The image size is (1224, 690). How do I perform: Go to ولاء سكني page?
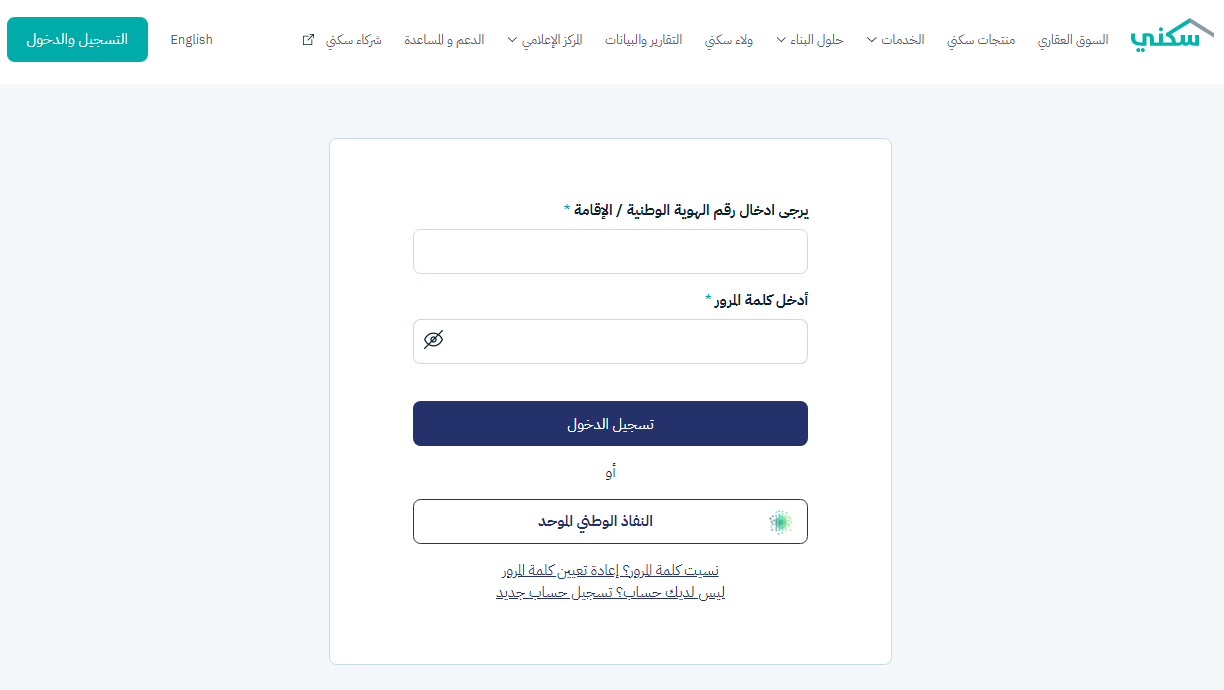pos(729,40)
